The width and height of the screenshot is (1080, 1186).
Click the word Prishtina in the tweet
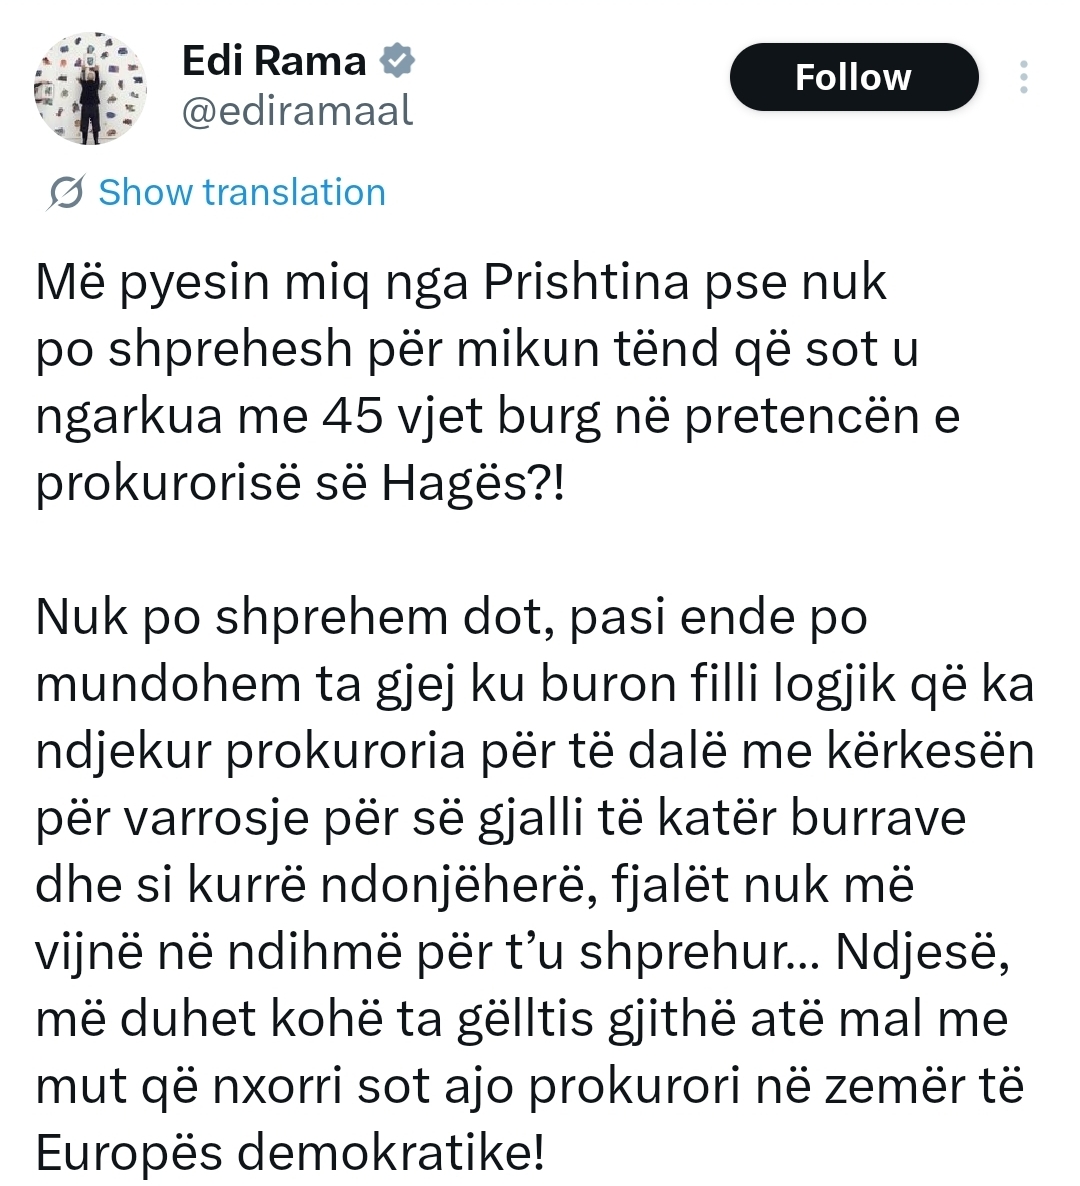587,283
